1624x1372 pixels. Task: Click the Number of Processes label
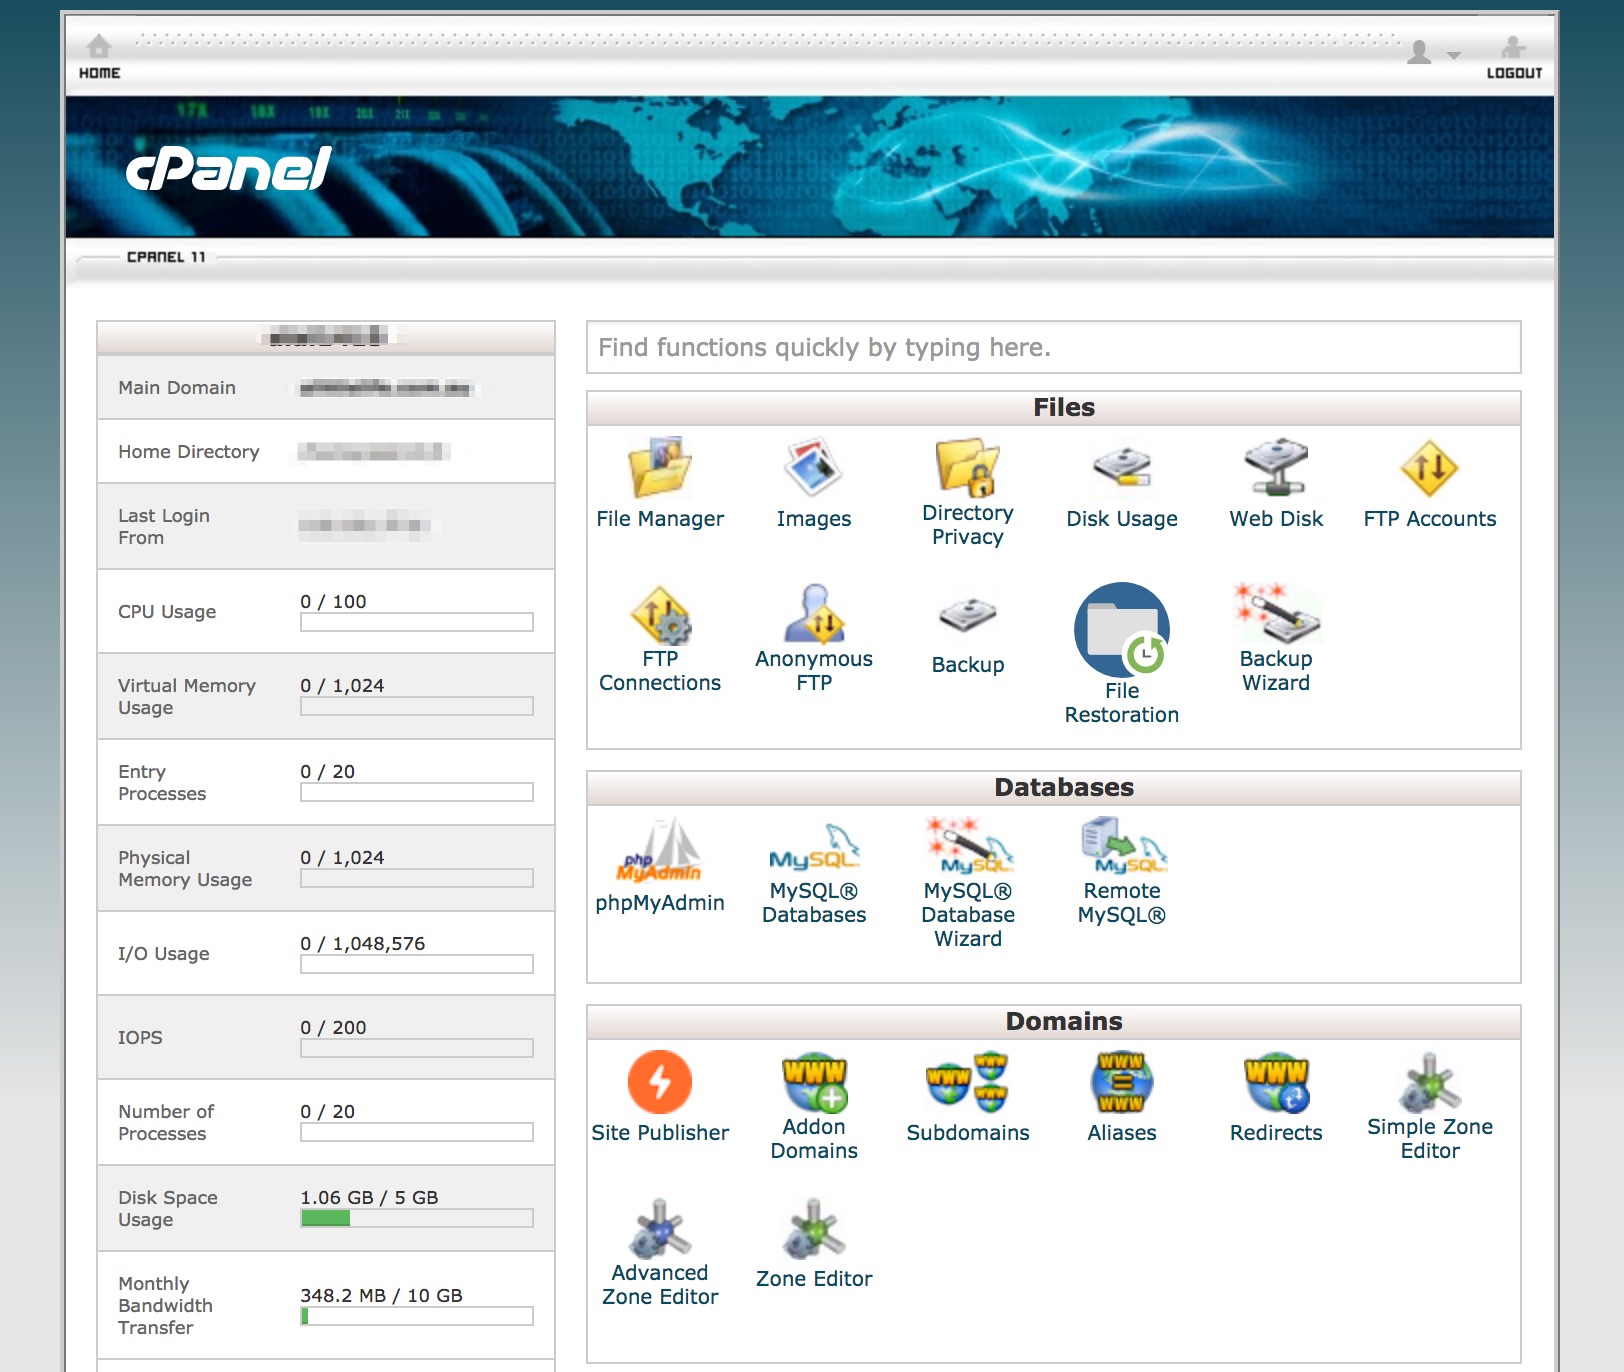(x=166, y=1122)
